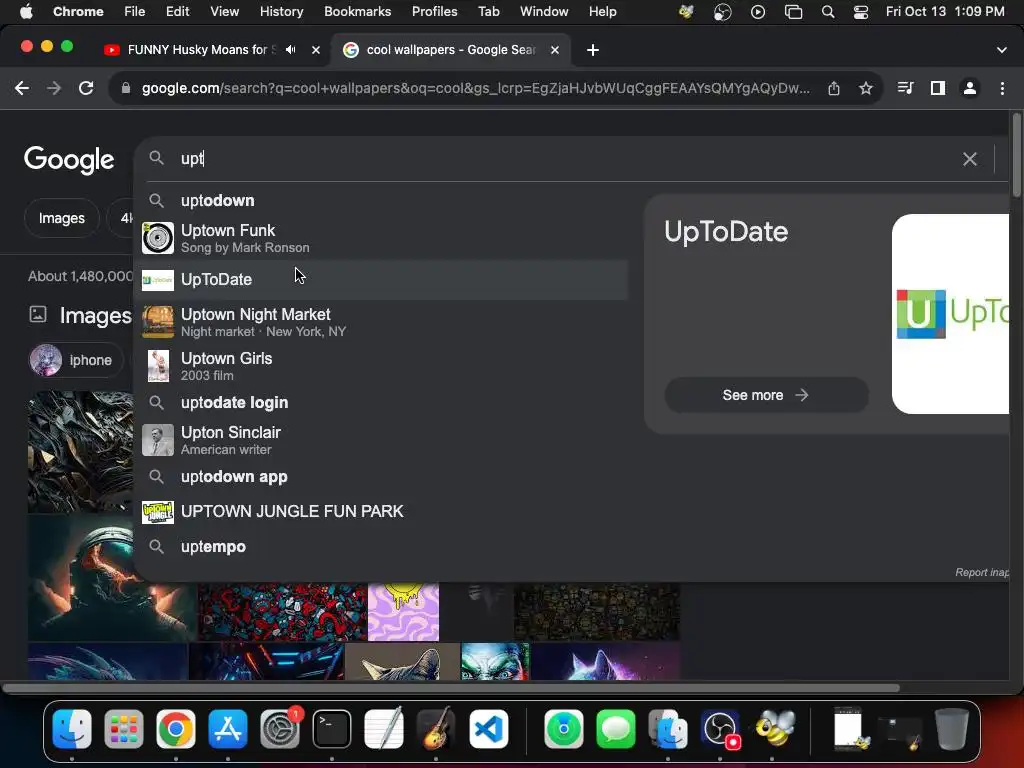Open the Tab menu
The image size is (1024, 768).
pos(488,11)
